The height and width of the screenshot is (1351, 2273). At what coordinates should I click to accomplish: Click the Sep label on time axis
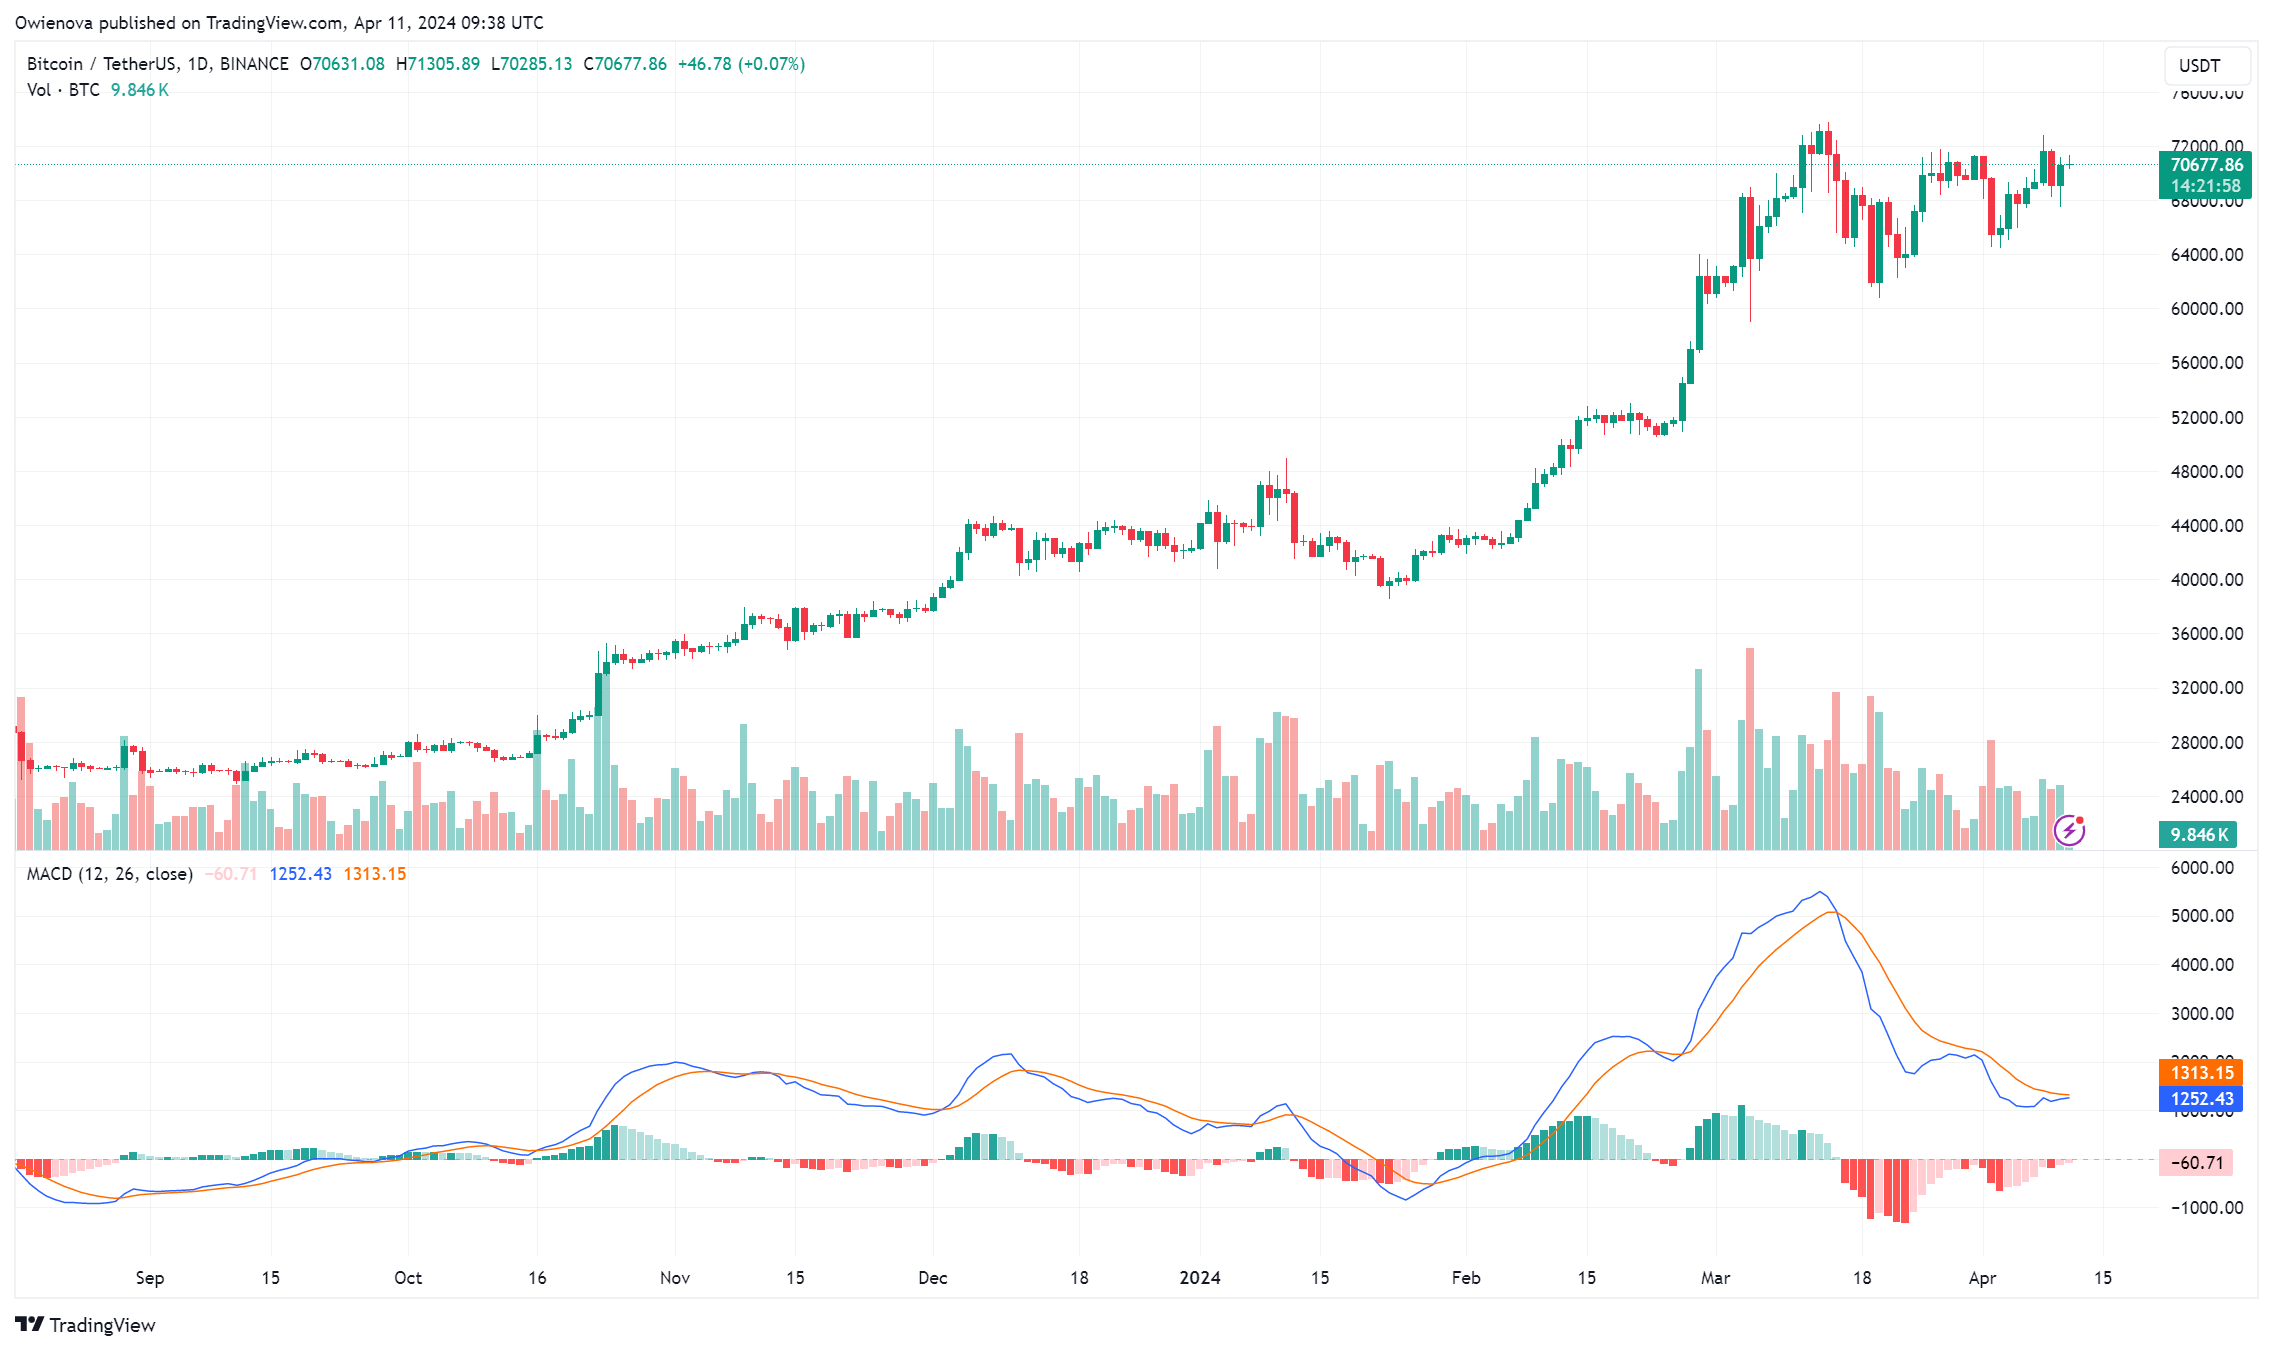pos(149,1278)
